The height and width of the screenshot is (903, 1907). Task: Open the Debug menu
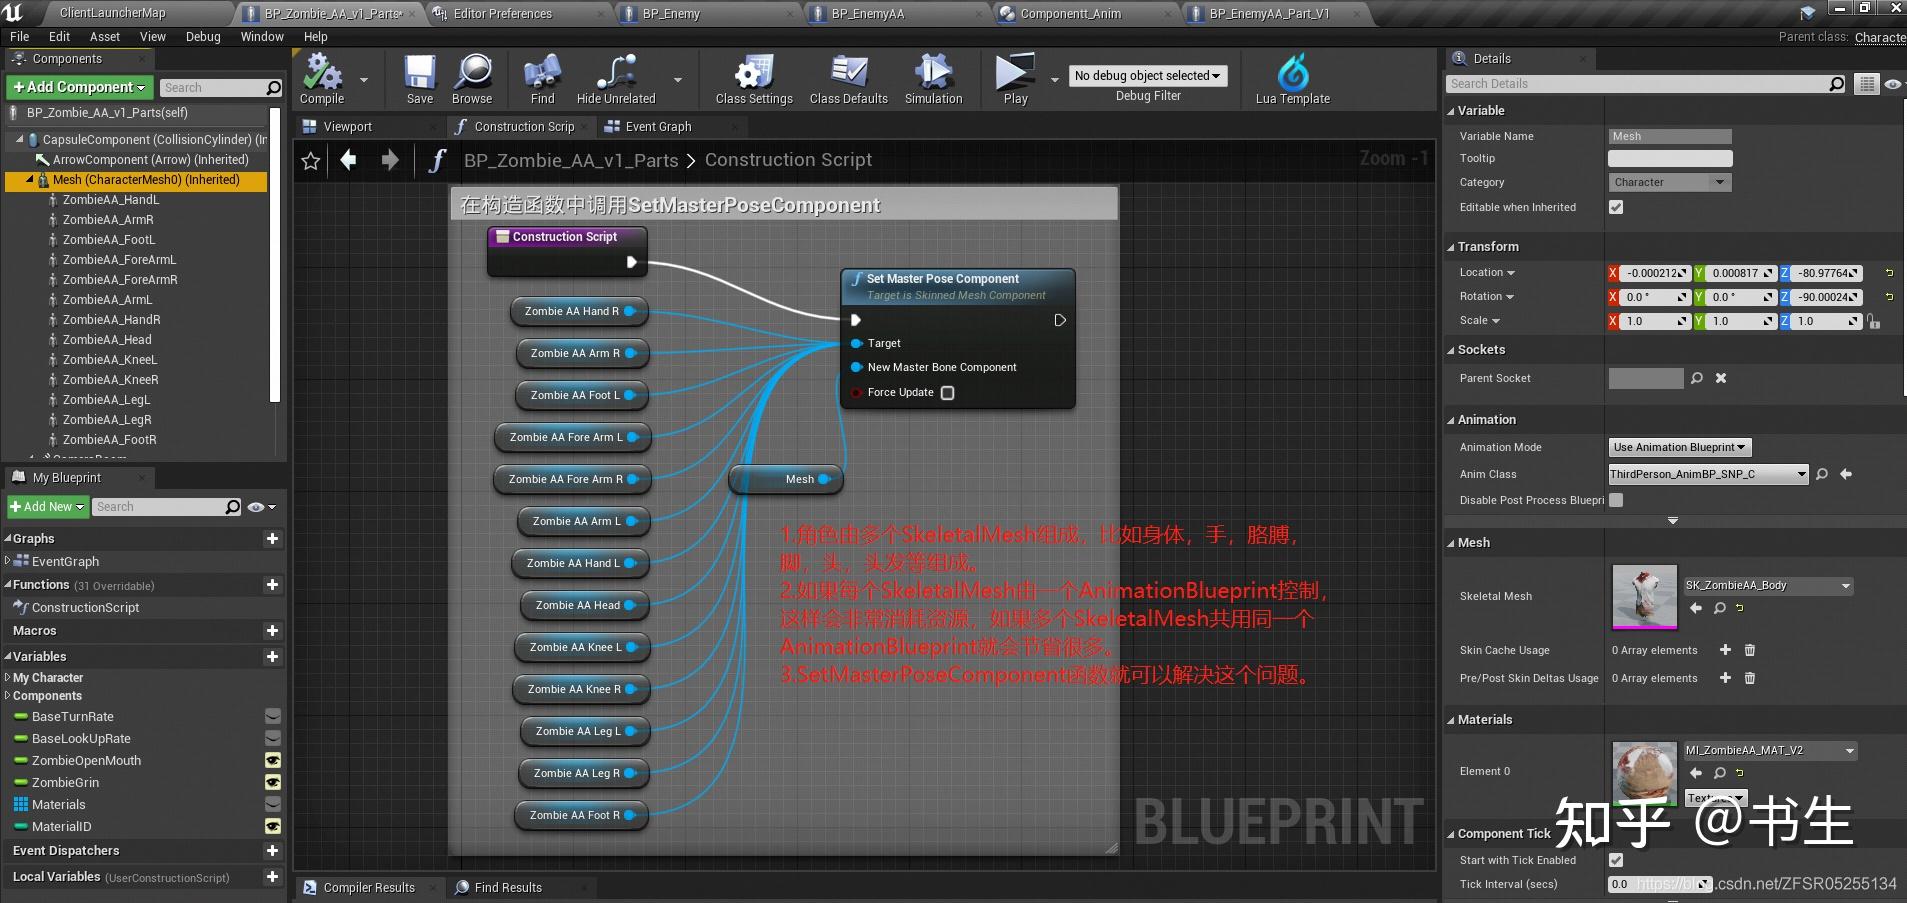coord(202,36)
